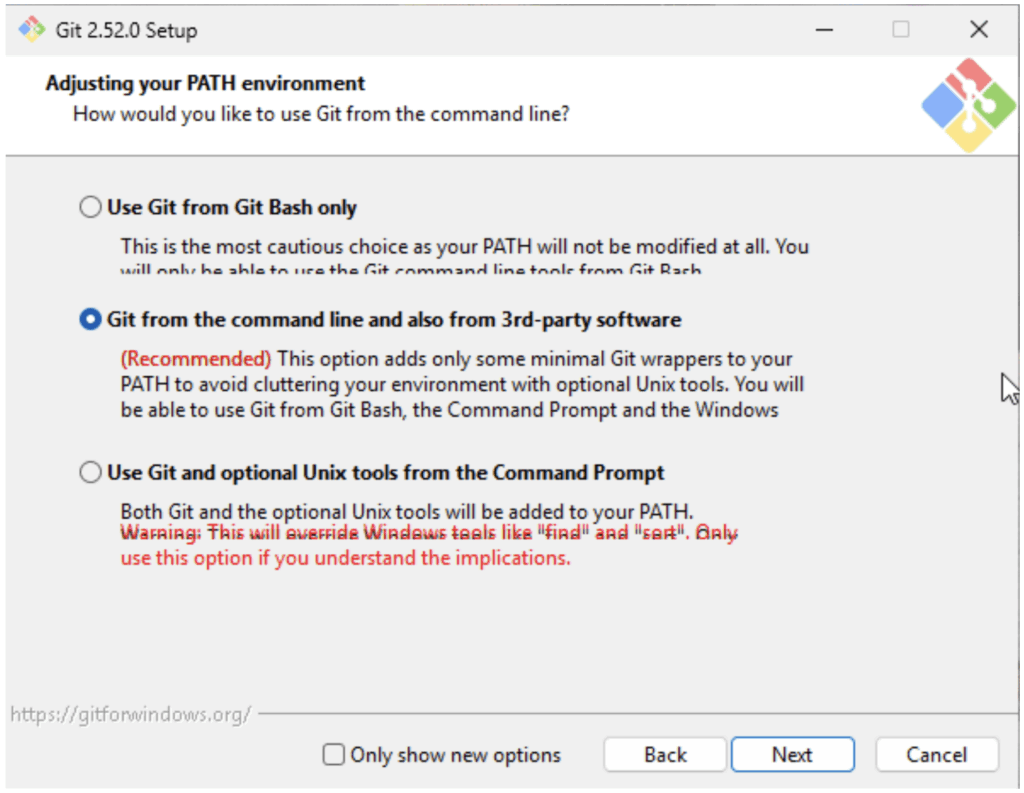The image size is (1024, 793).
Task: Enable the "Only show new options" checkbox
Action: 334,755
